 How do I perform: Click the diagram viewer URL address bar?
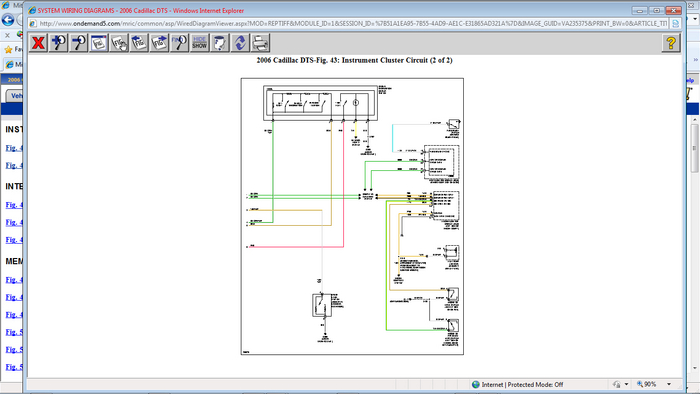[353, 23]
